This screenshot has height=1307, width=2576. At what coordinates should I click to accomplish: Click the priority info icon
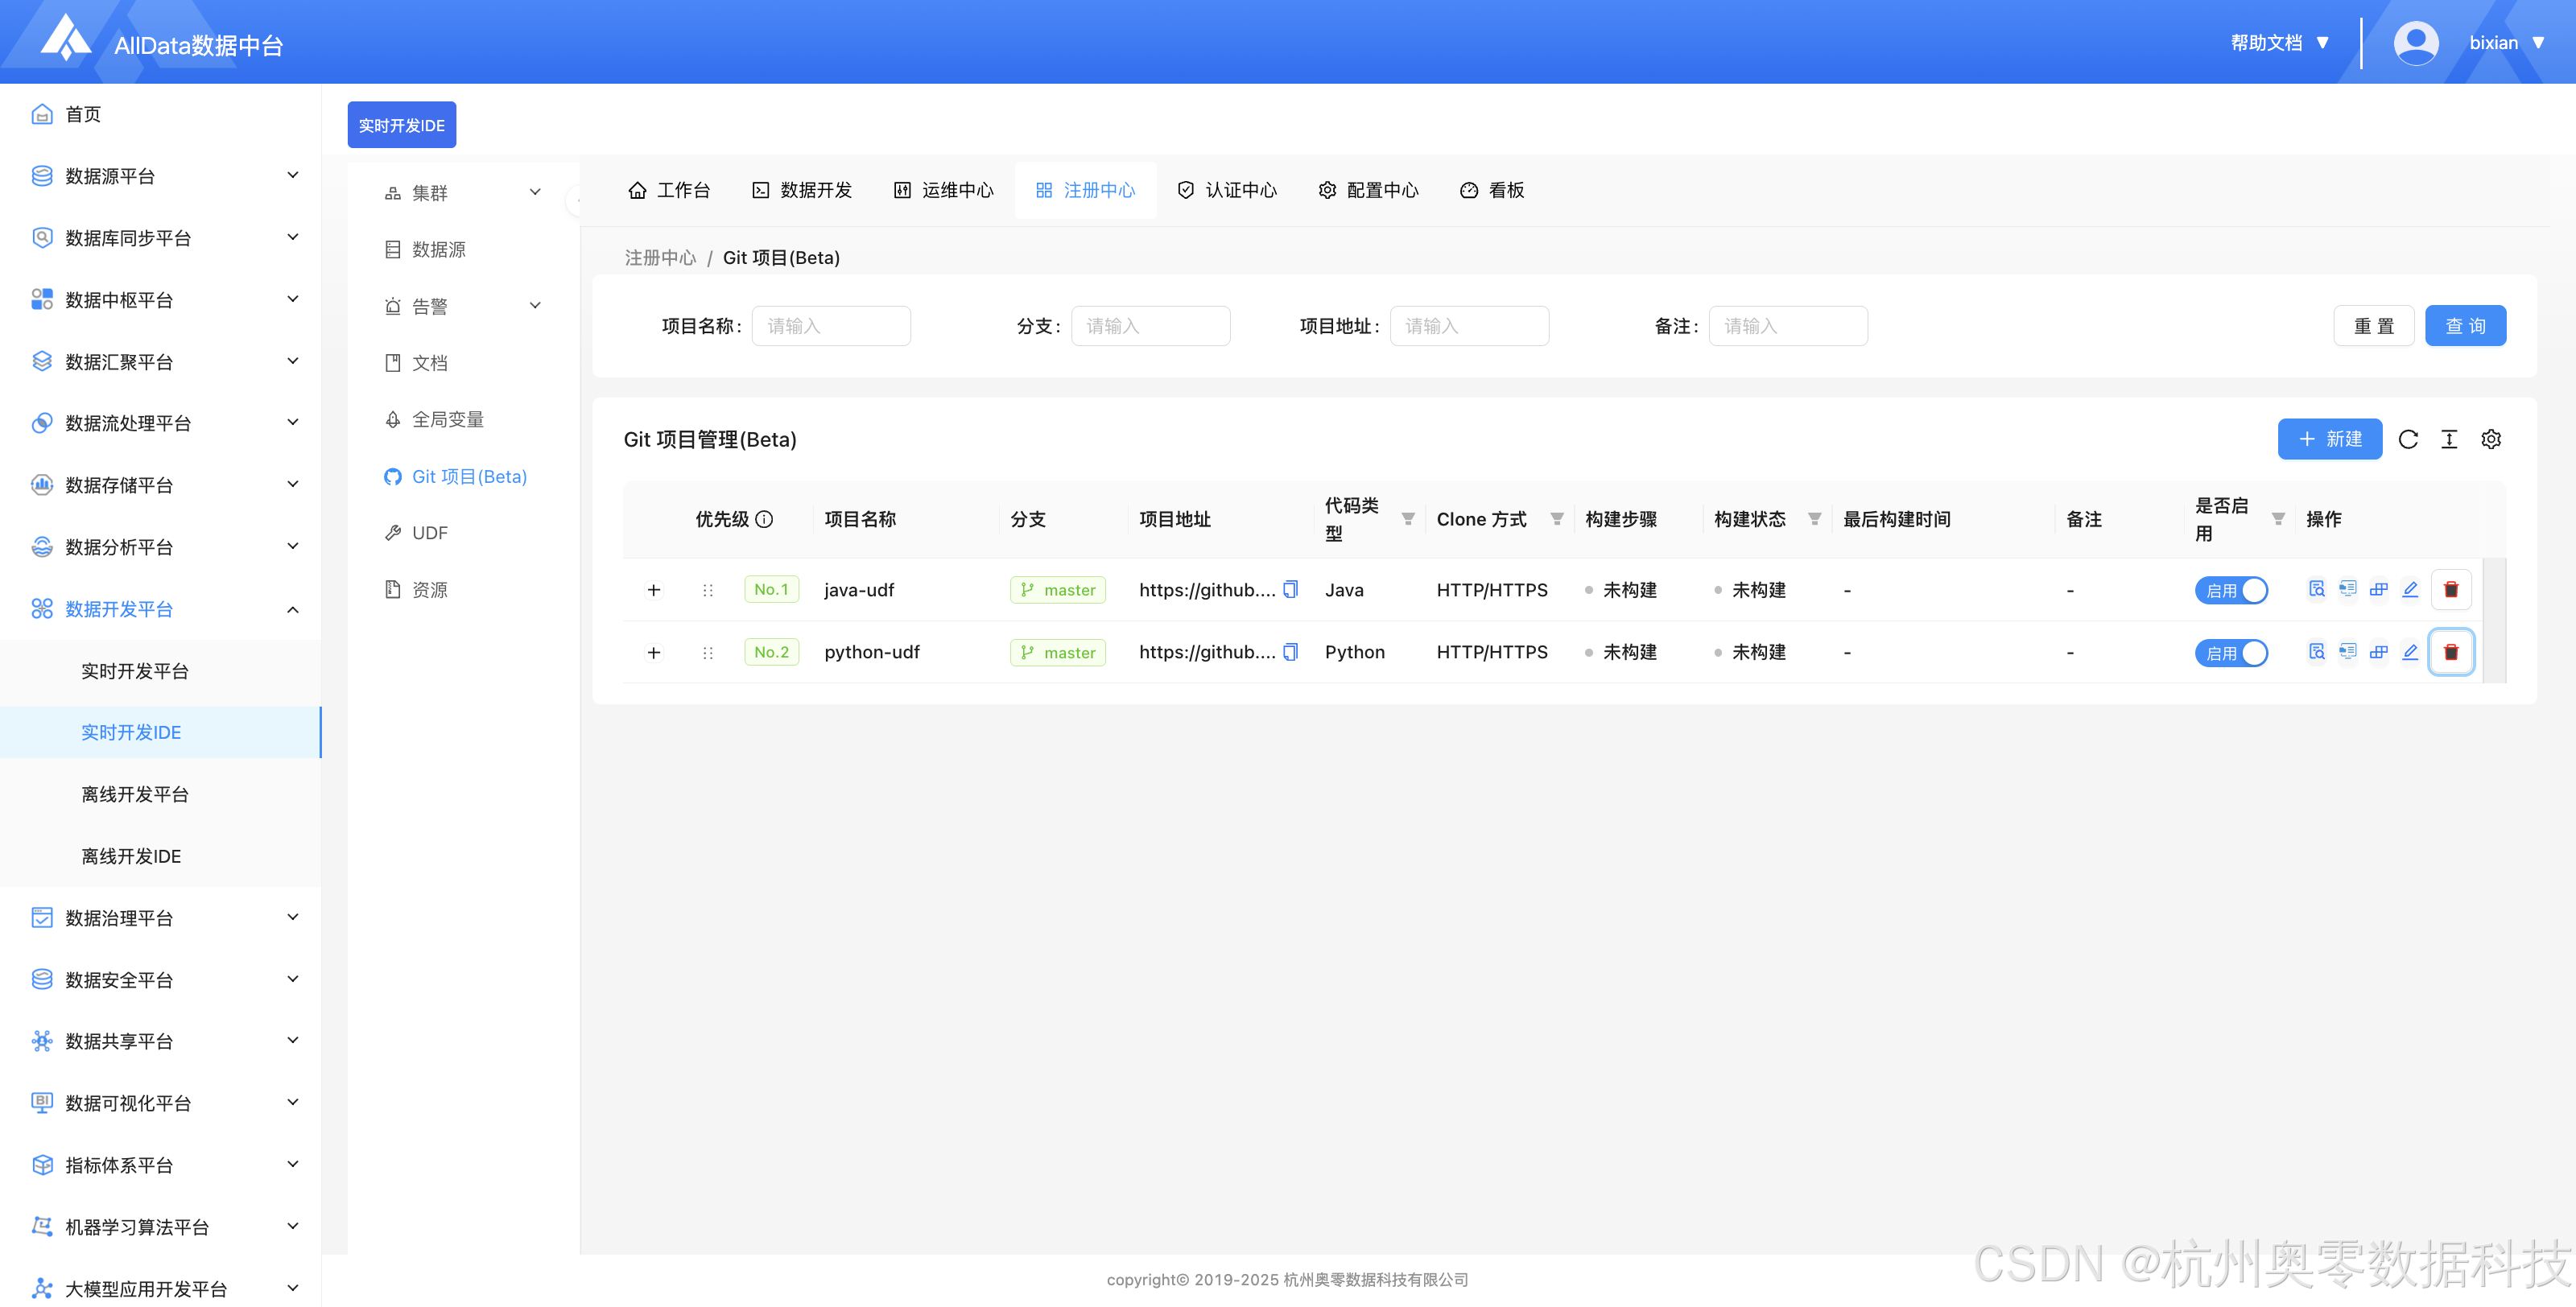(x=764, y=519)
